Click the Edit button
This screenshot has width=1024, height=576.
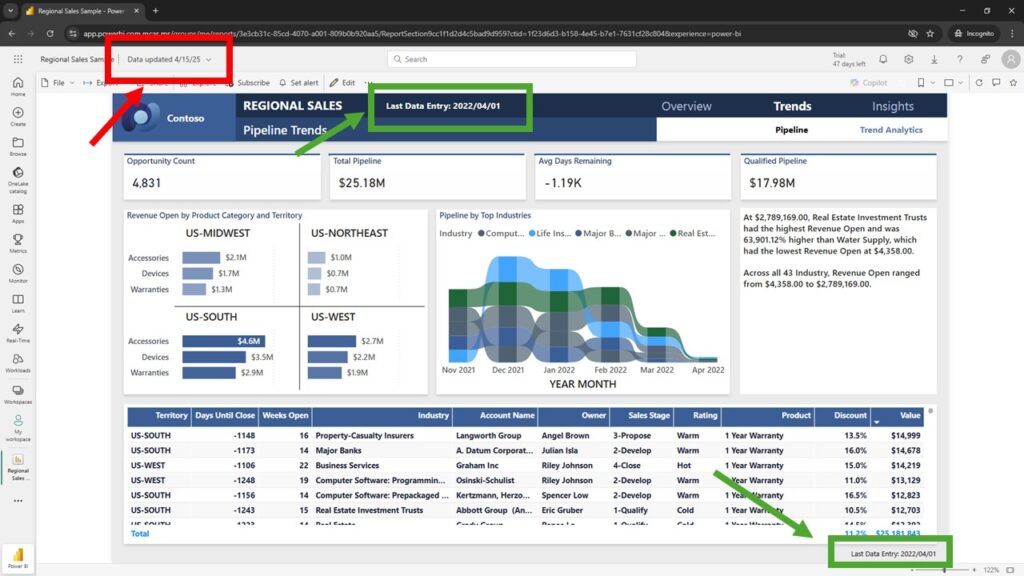(x=343, y=83)
